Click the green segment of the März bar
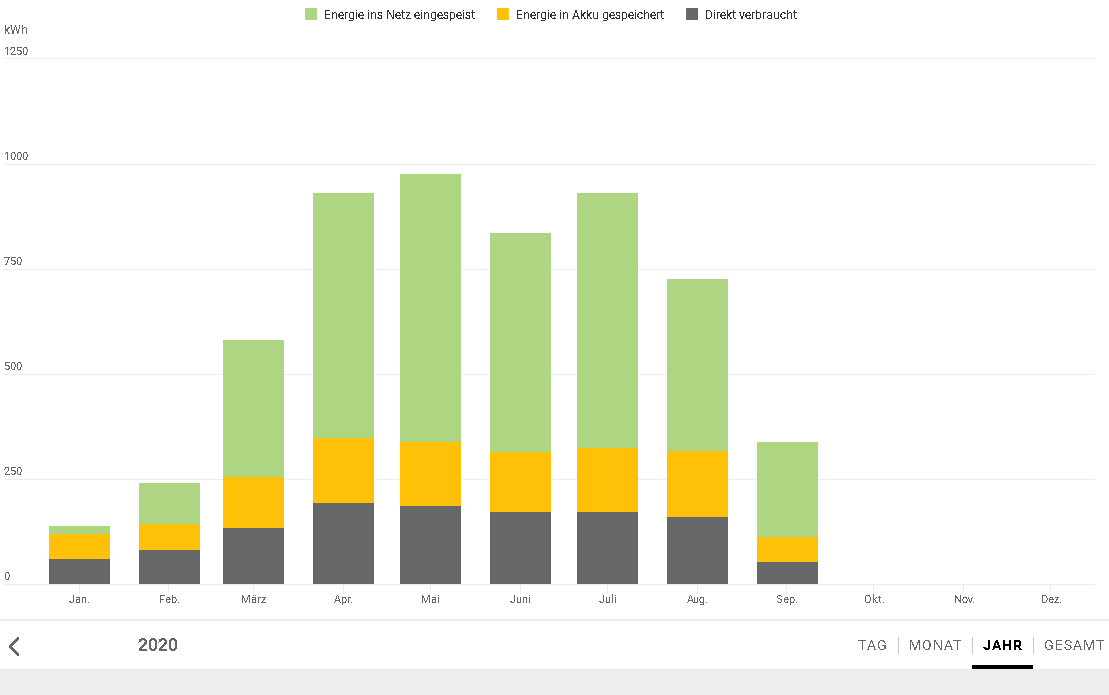 click(x=253, y=409)
